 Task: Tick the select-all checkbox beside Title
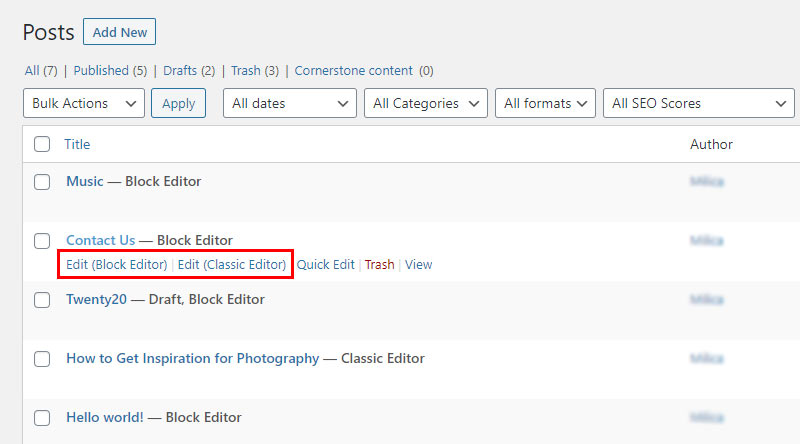pos(42,144)
